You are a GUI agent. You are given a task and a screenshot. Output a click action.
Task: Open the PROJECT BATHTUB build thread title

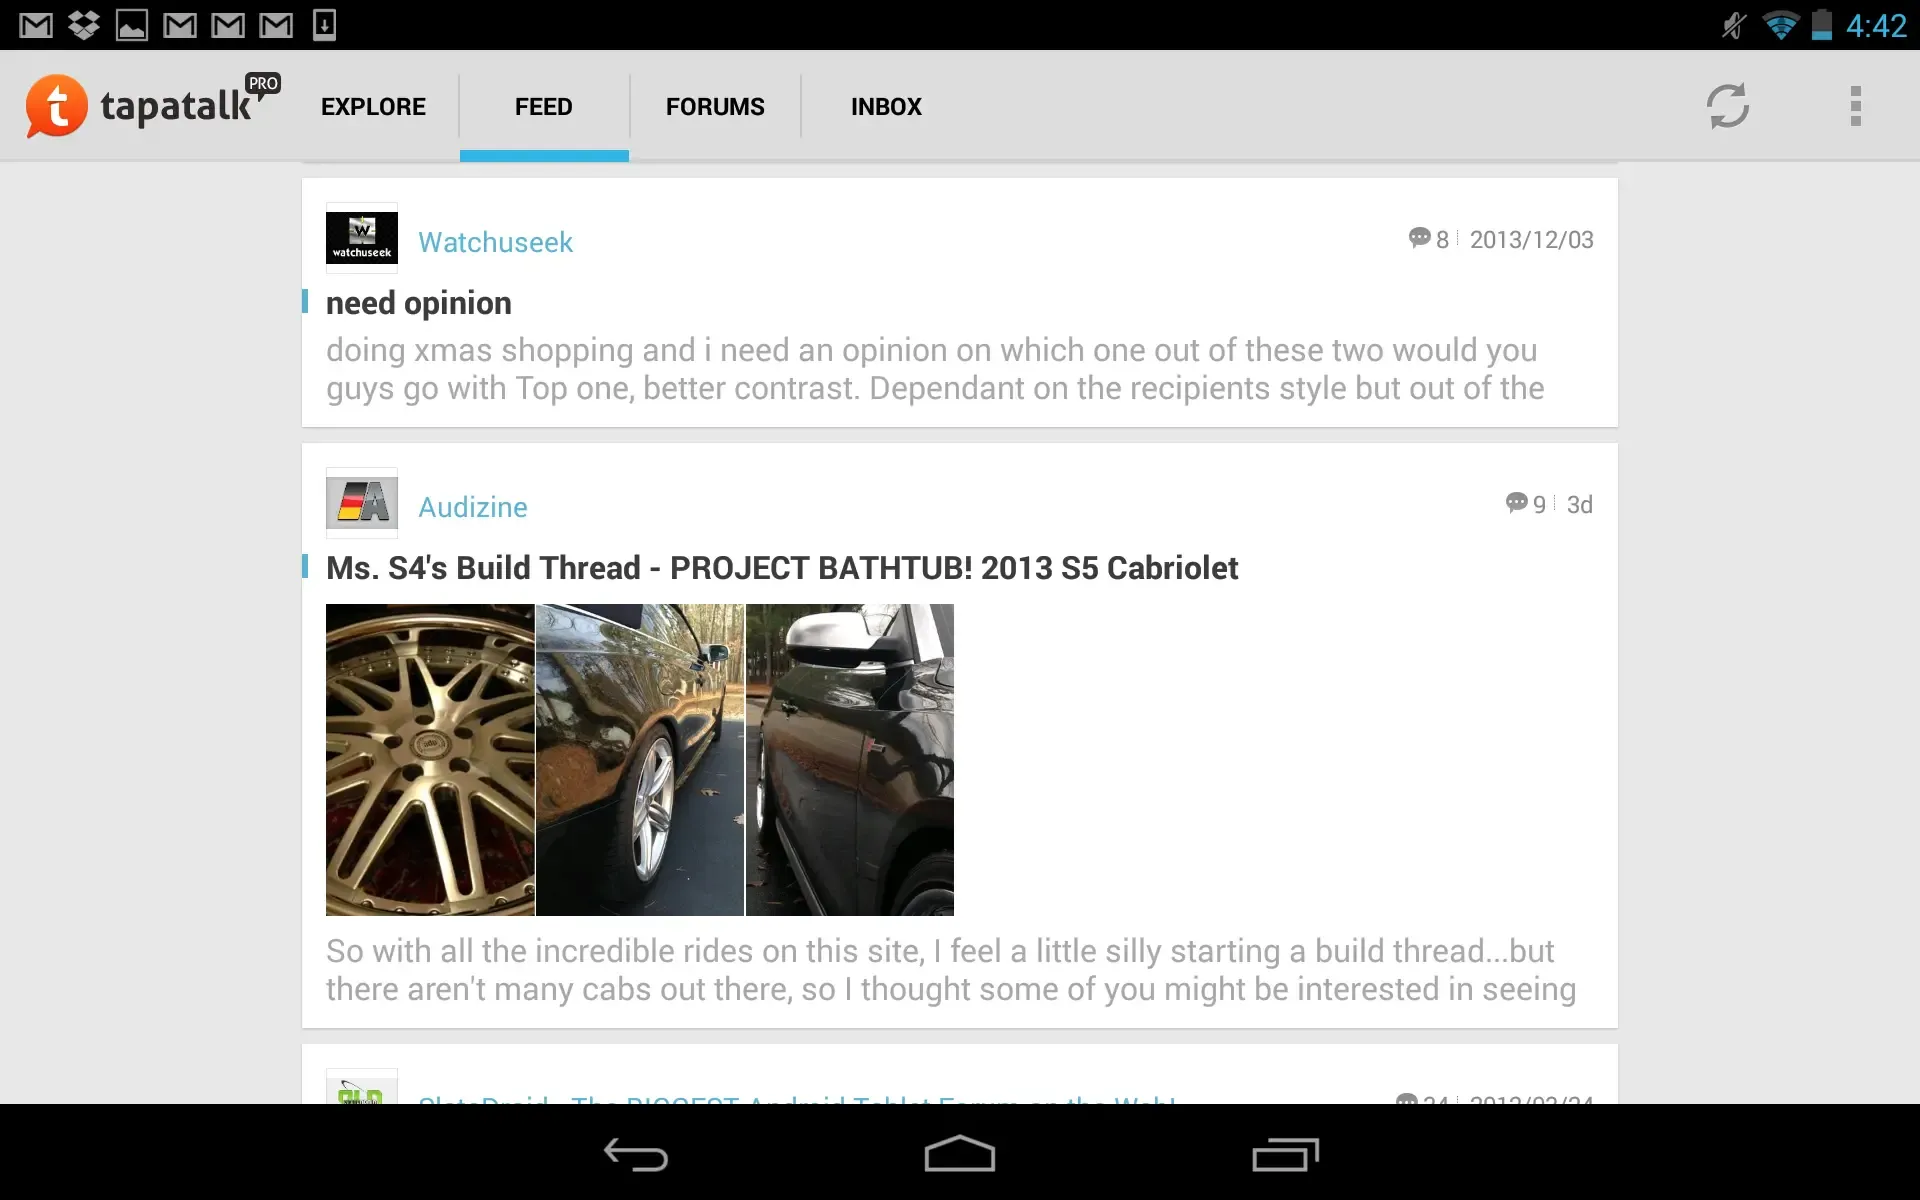(782, 568)
